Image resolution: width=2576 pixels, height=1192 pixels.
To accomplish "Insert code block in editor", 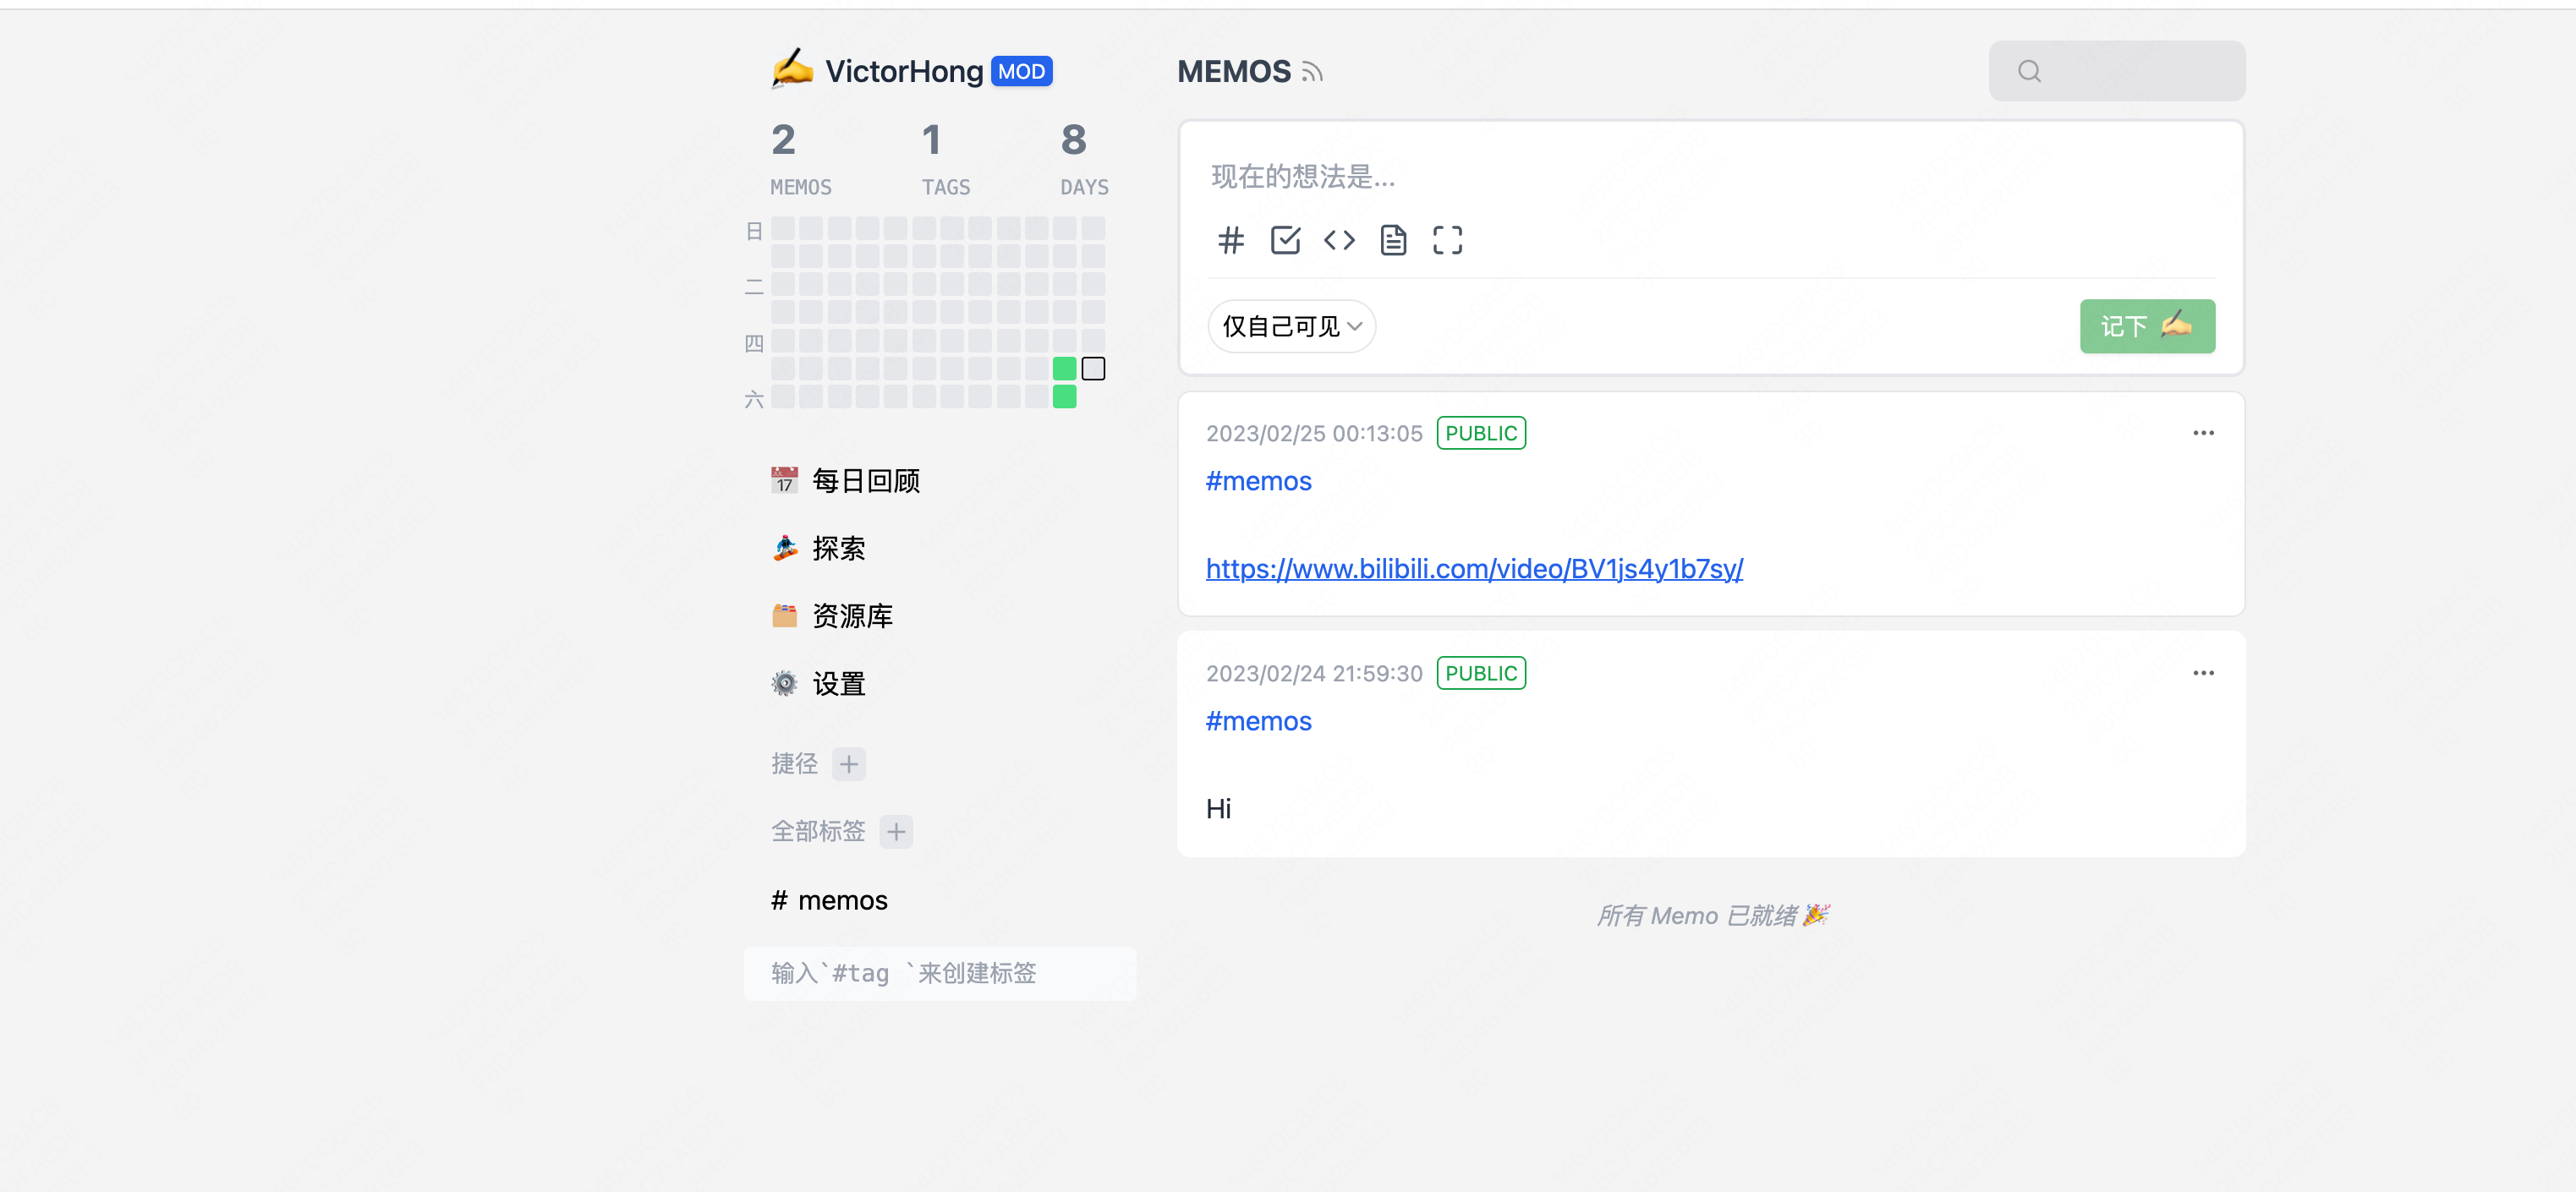I will pos(1339,240).
